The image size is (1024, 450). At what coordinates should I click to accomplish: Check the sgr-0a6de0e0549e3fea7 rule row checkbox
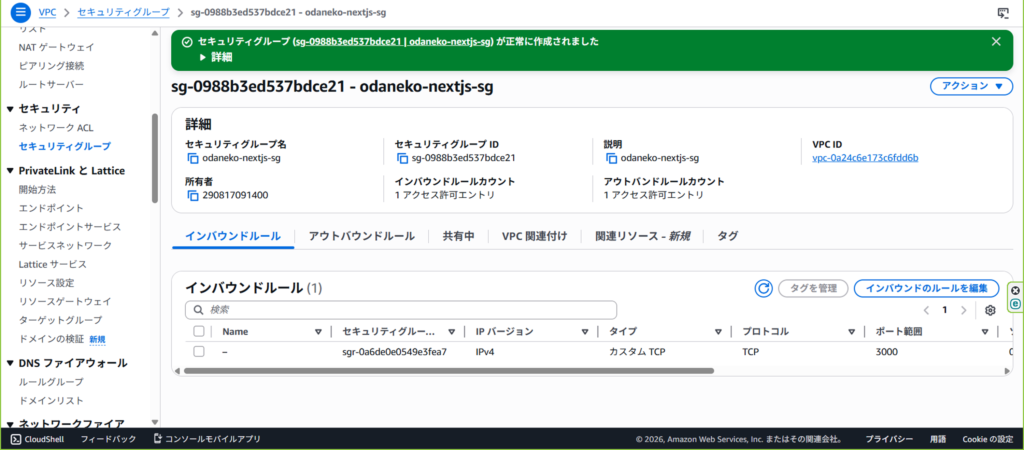tap(199, 352)
